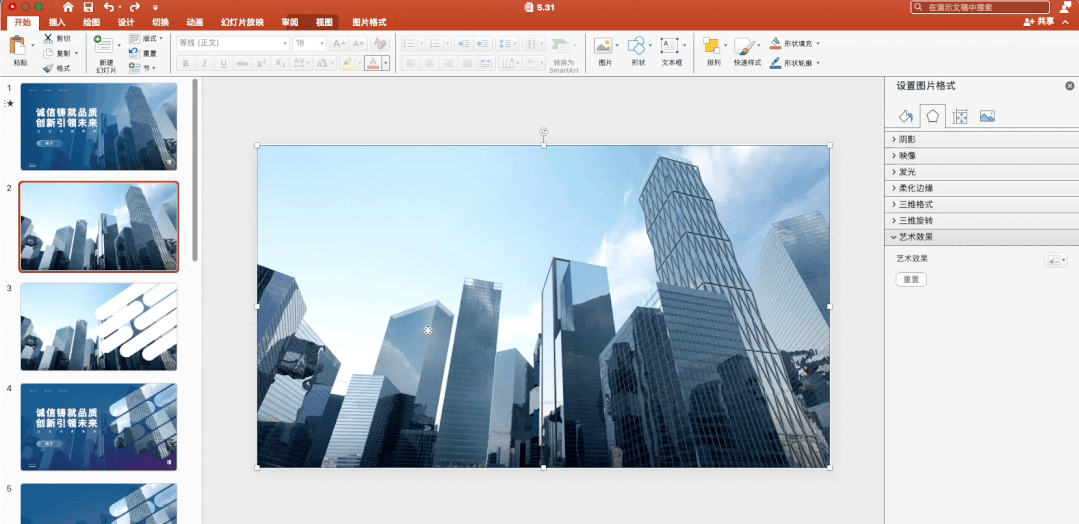The width and height of the screenshot is (1079, 524).
Task: Click the Home icon in title bar
Action: [68, 7]
